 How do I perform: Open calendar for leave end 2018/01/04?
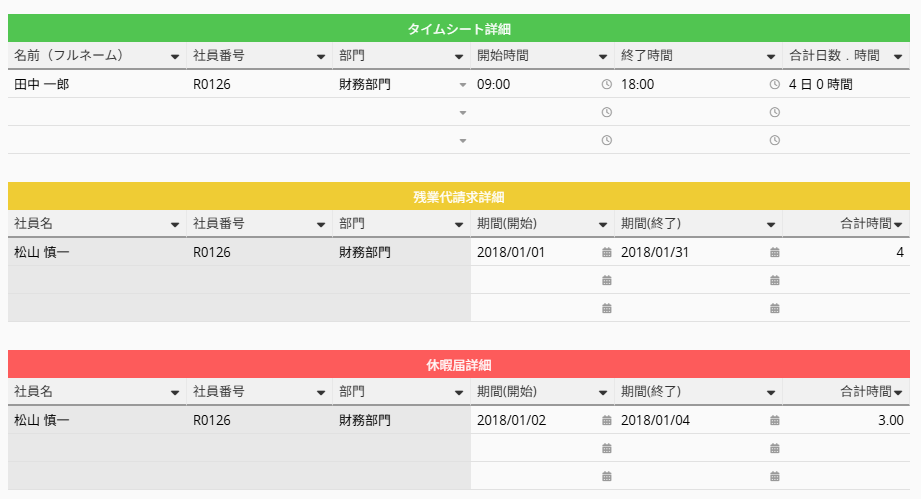click(774, 420)
